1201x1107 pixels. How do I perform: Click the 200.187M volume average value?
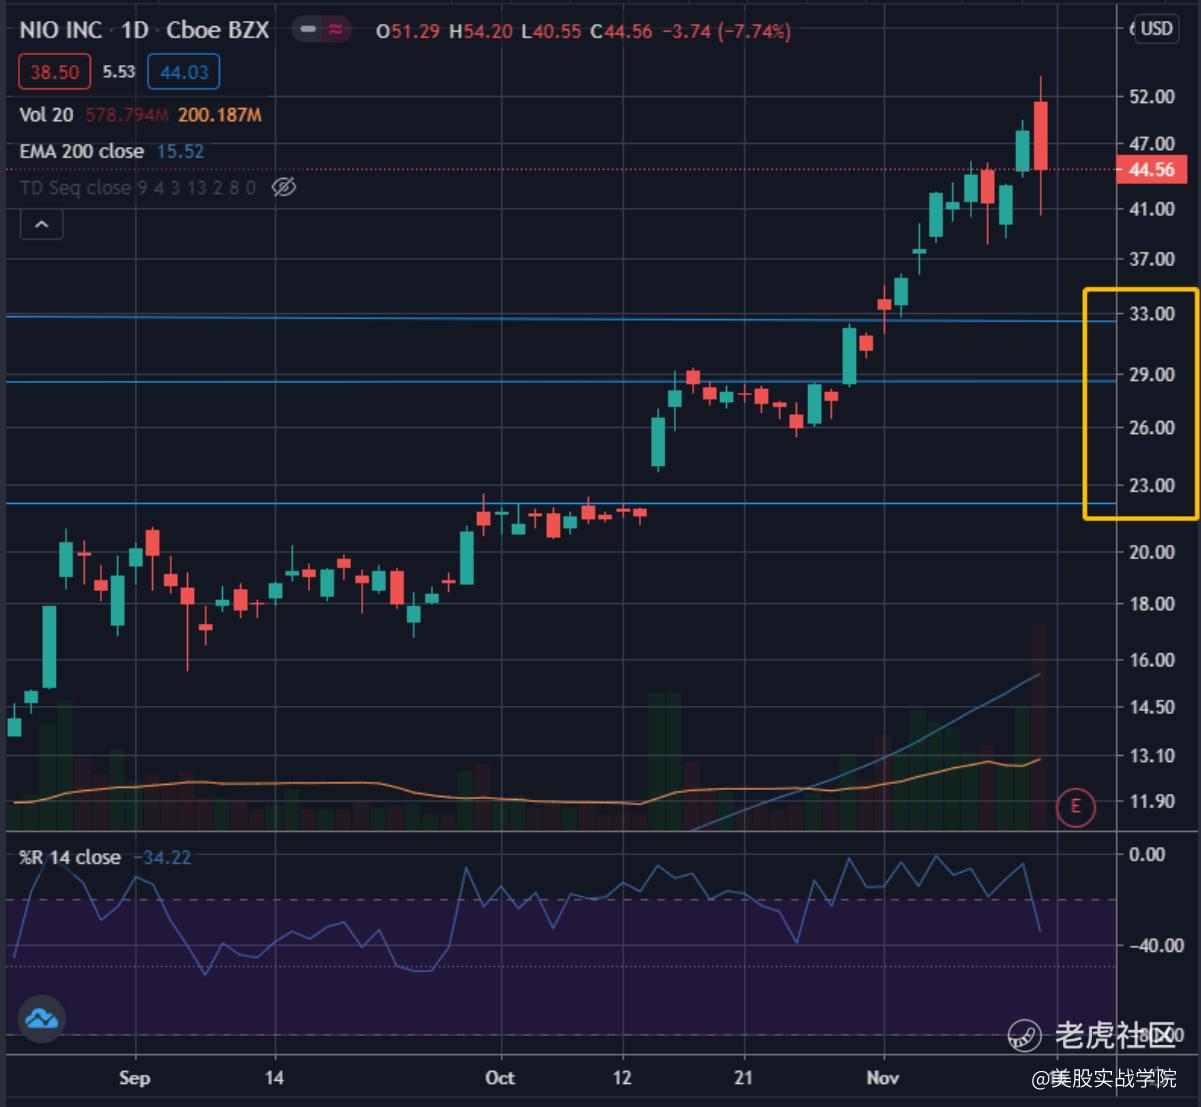[x=220, y=115]
